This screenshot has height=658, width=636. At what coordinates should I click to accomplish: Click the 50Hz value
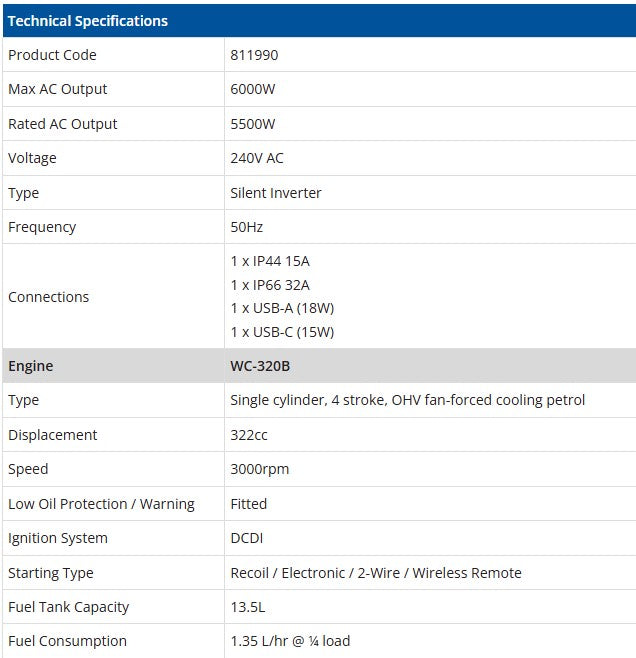point(246,227)
